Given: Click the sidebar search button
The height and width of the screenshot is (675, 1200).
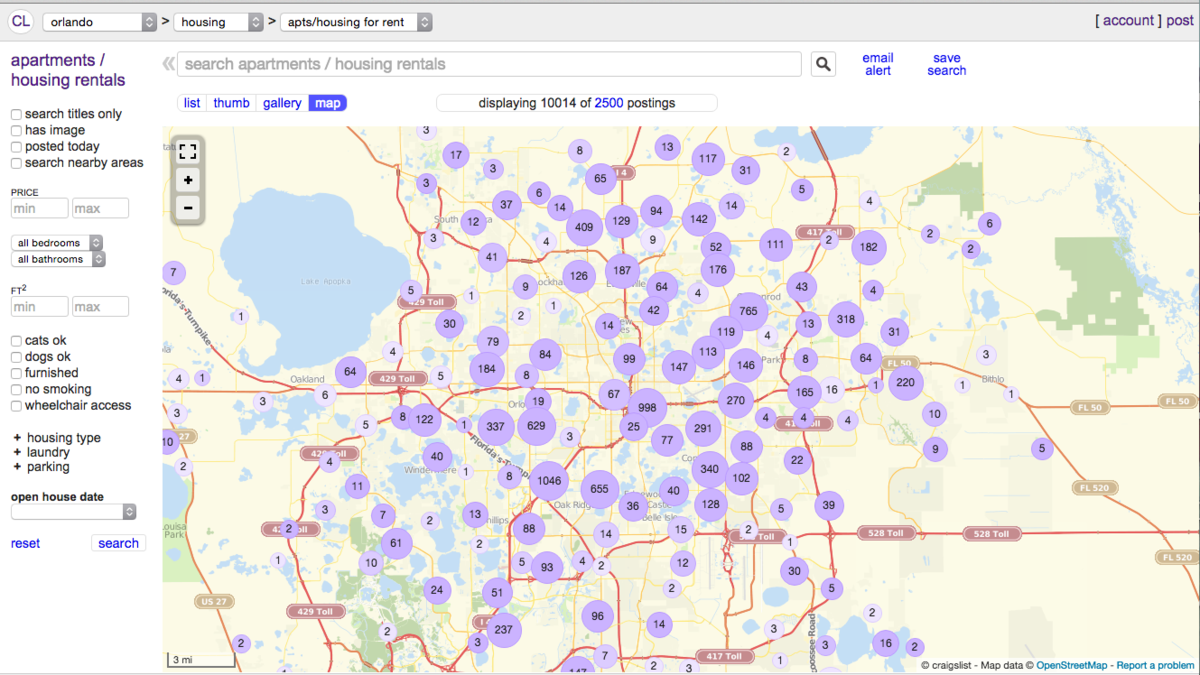Looking at the screenshot, I should [118, 543].
